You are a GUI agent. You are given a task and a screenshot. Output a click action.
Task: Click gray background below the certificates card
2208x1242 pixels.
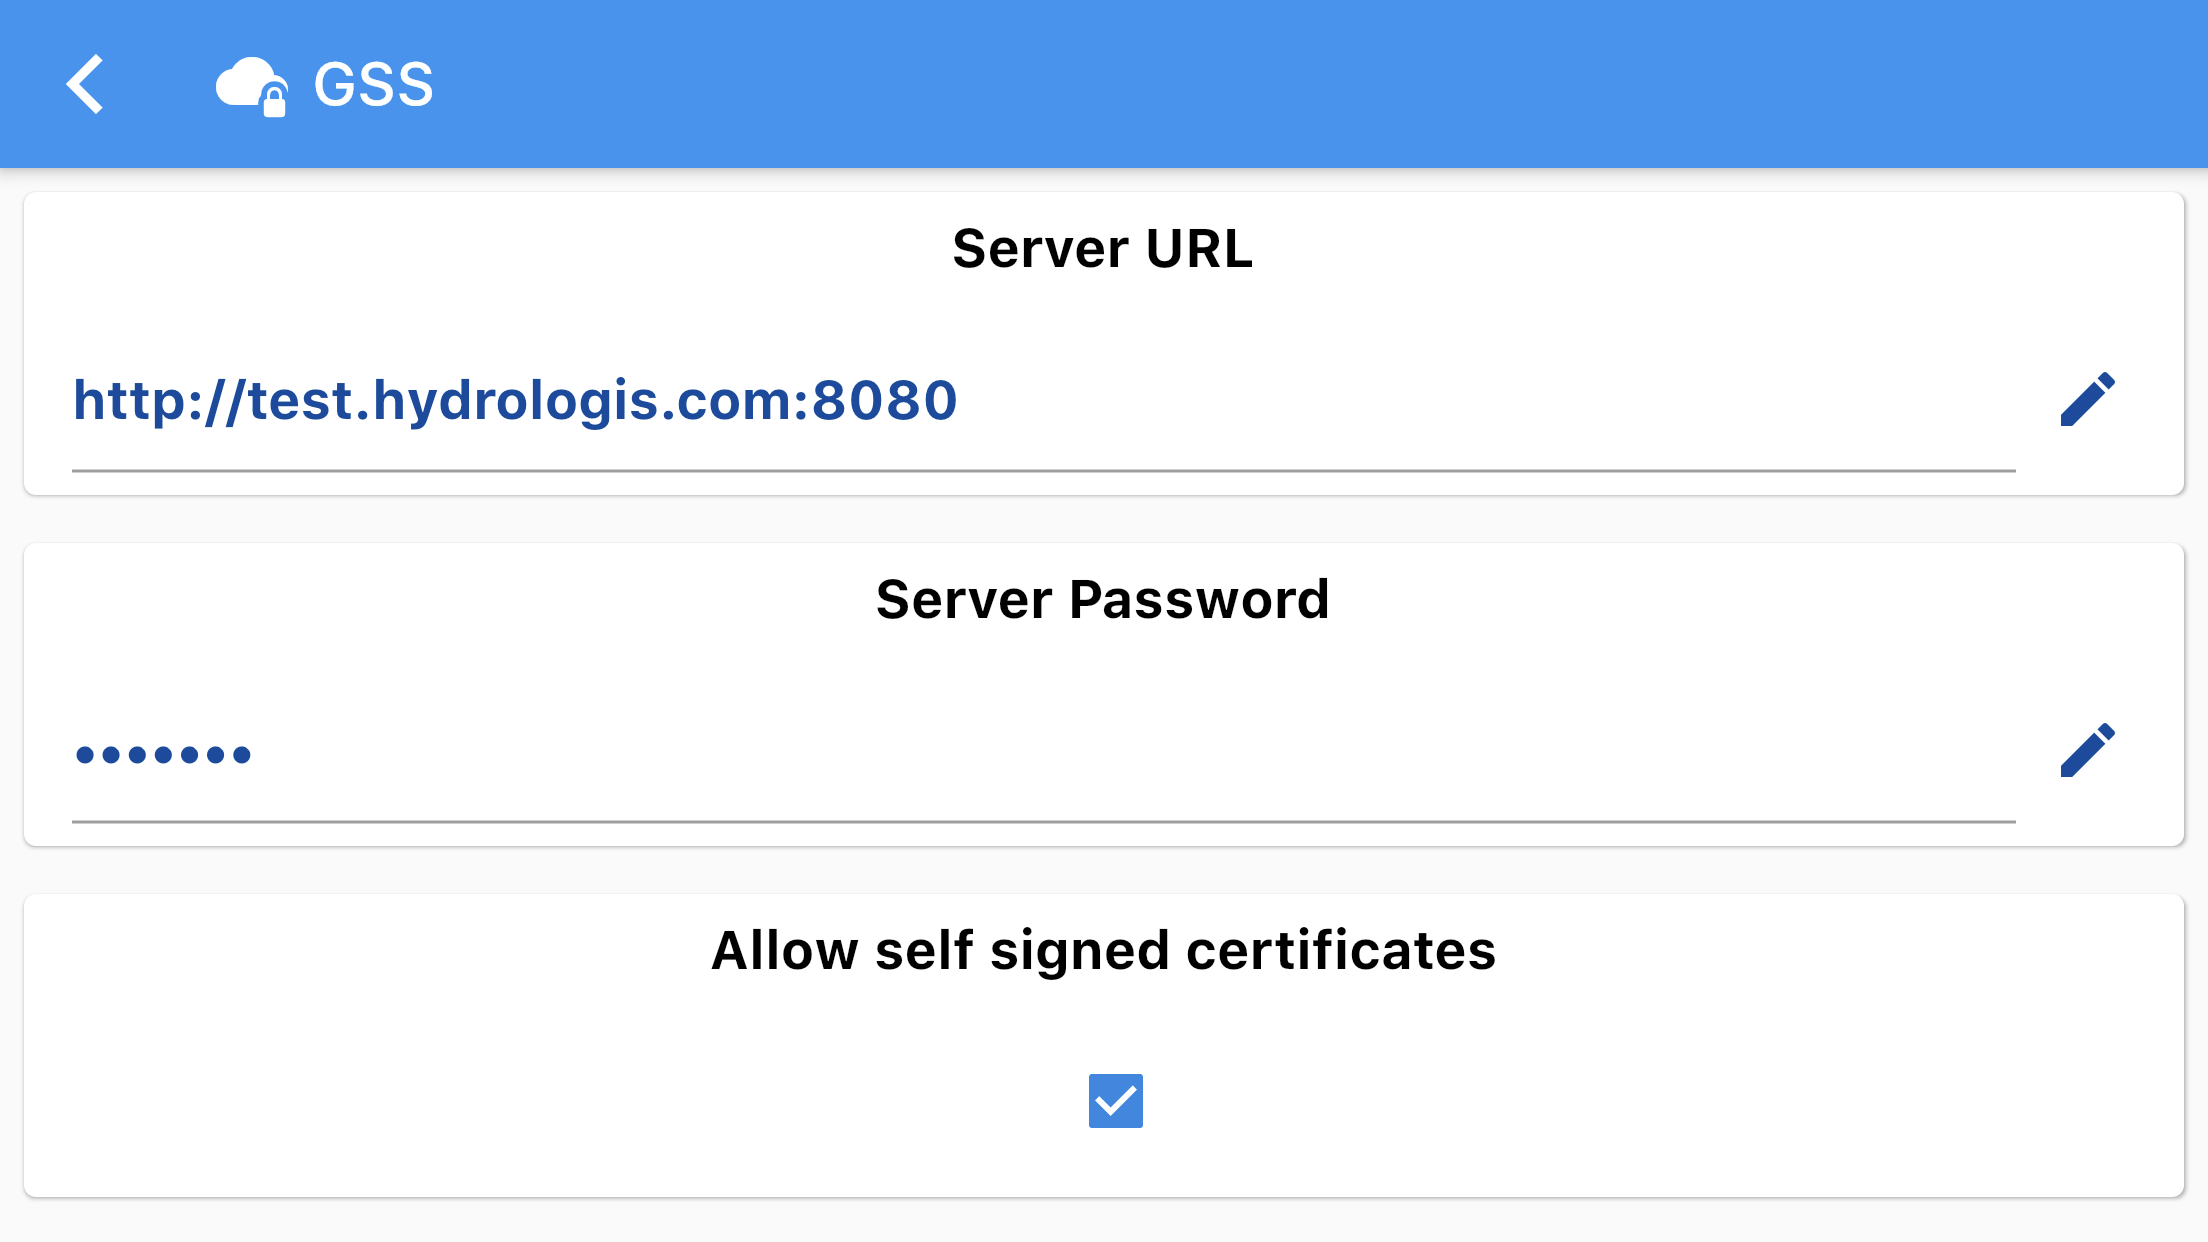coord(1104,1222)
